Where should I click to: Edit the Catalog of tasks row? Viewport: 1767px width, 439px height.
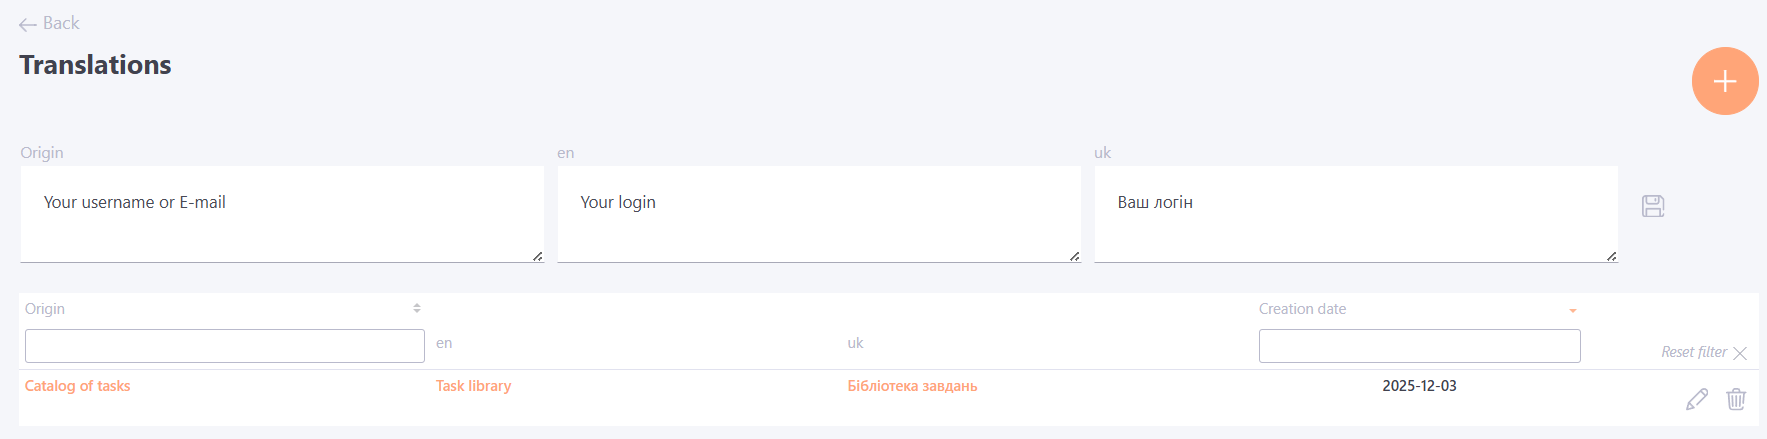point(1696,399)
